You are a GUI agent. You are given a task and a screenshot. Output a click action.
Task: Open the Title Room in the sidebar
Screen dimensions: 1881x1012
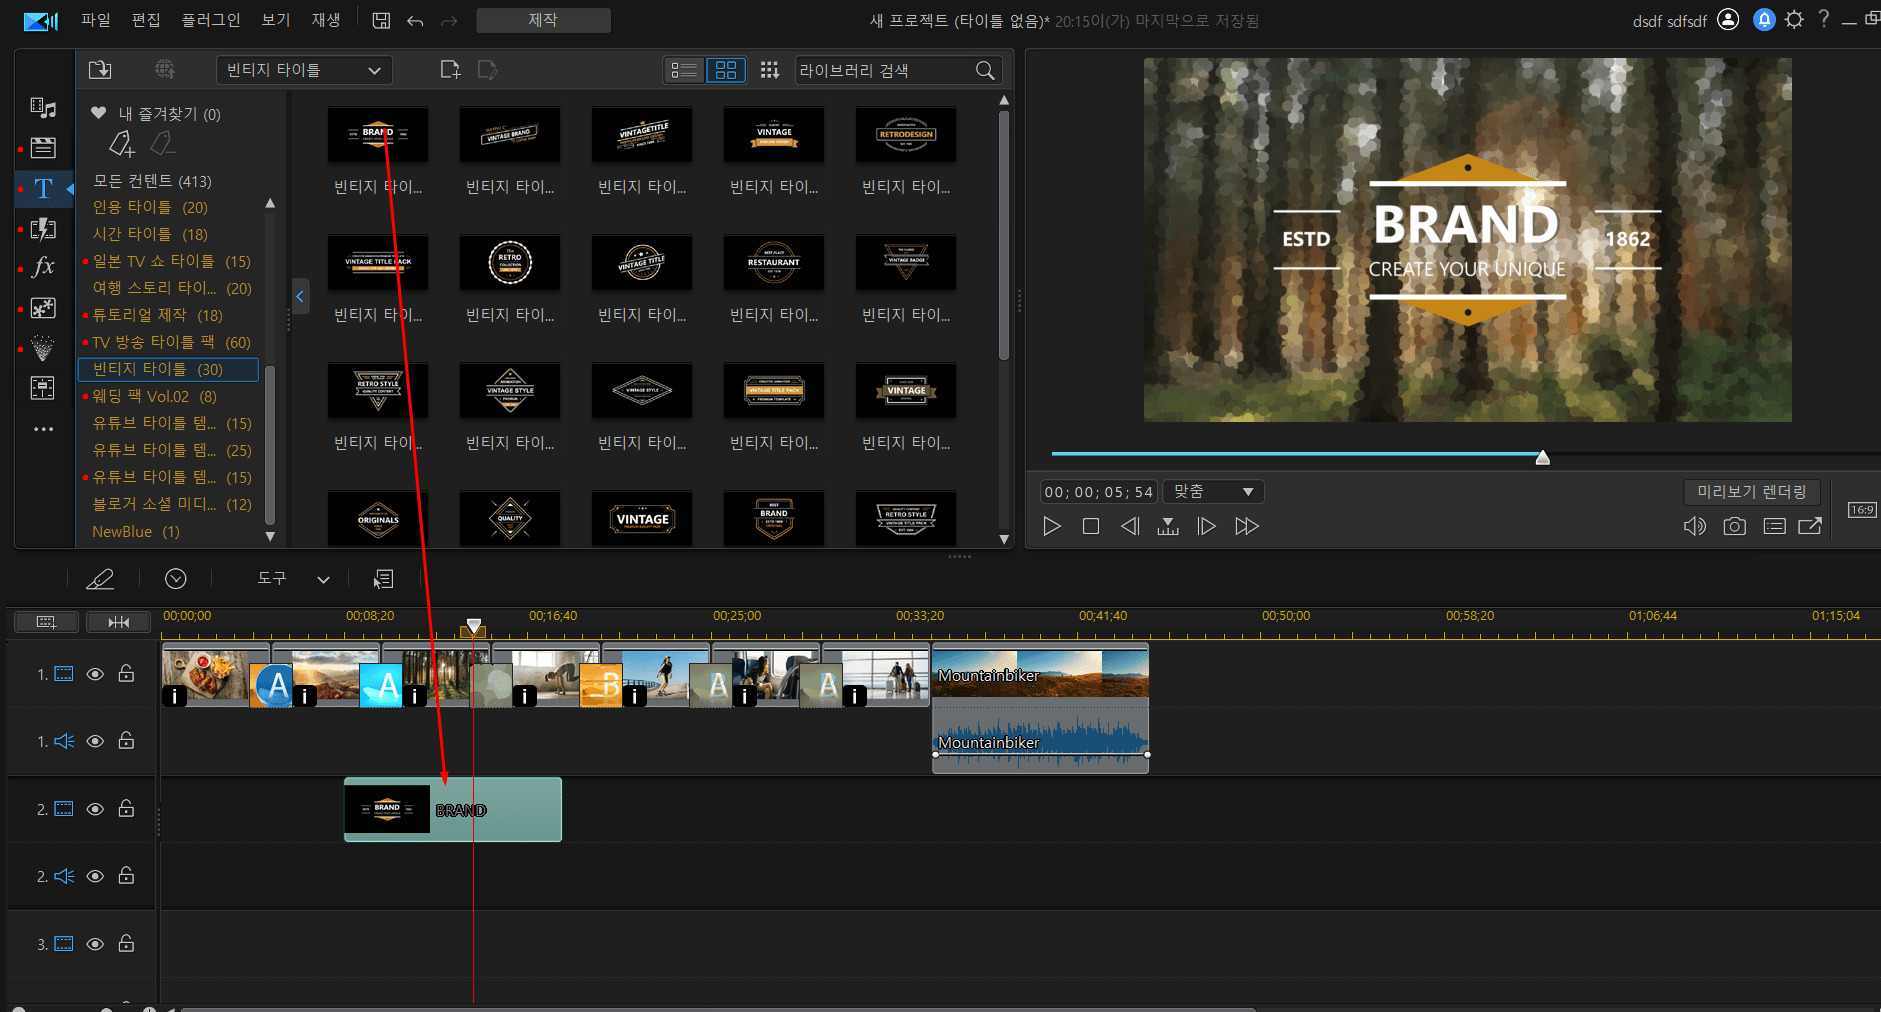[x=43, y=189]
